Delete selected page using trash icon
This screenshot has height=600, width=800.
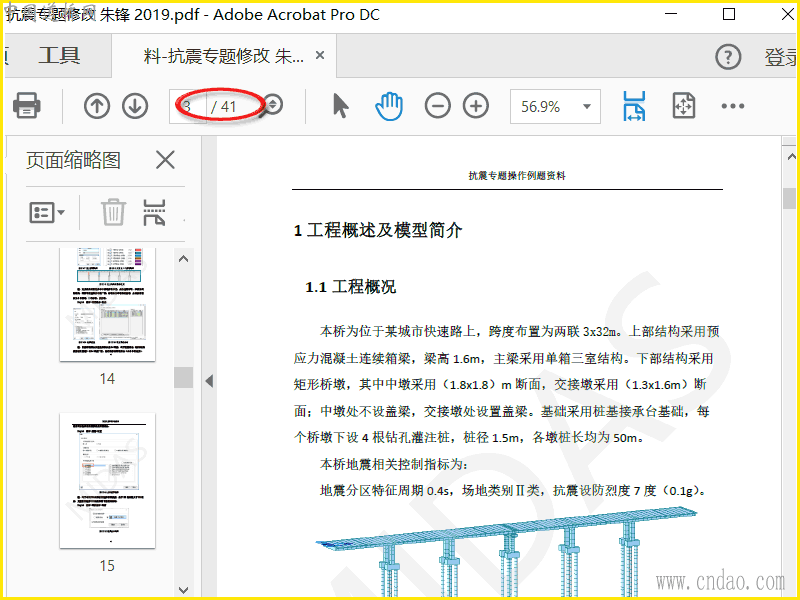(113, 212)
